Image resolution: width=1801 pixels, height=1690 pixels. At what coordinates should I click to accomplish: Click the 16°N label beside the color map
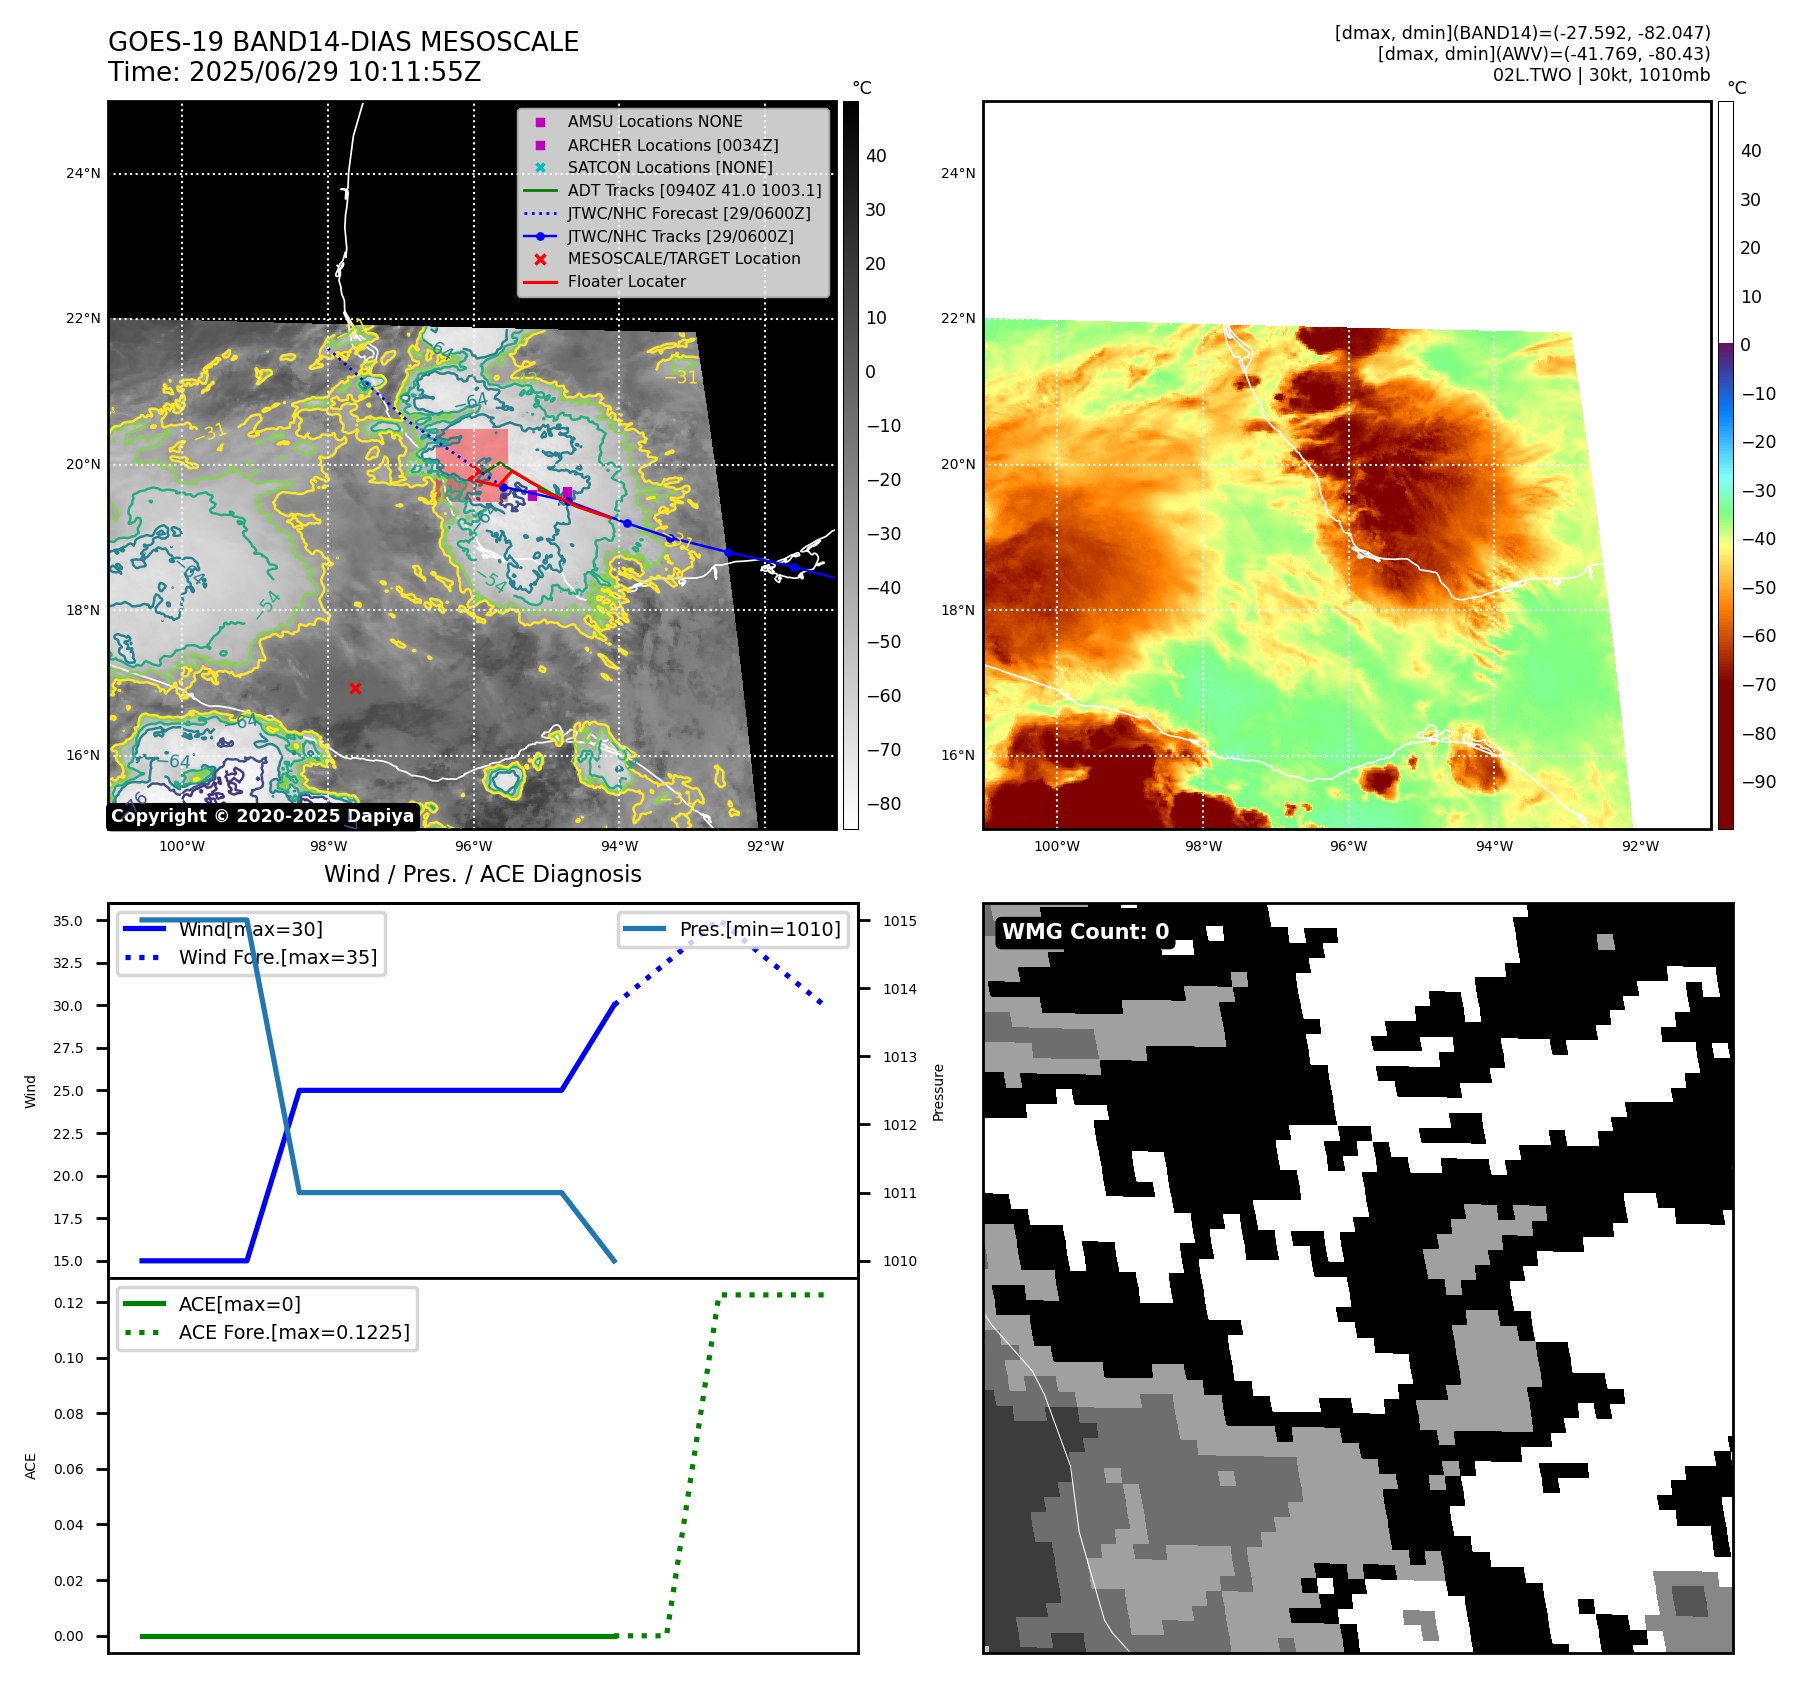click(x=958, y=755)
